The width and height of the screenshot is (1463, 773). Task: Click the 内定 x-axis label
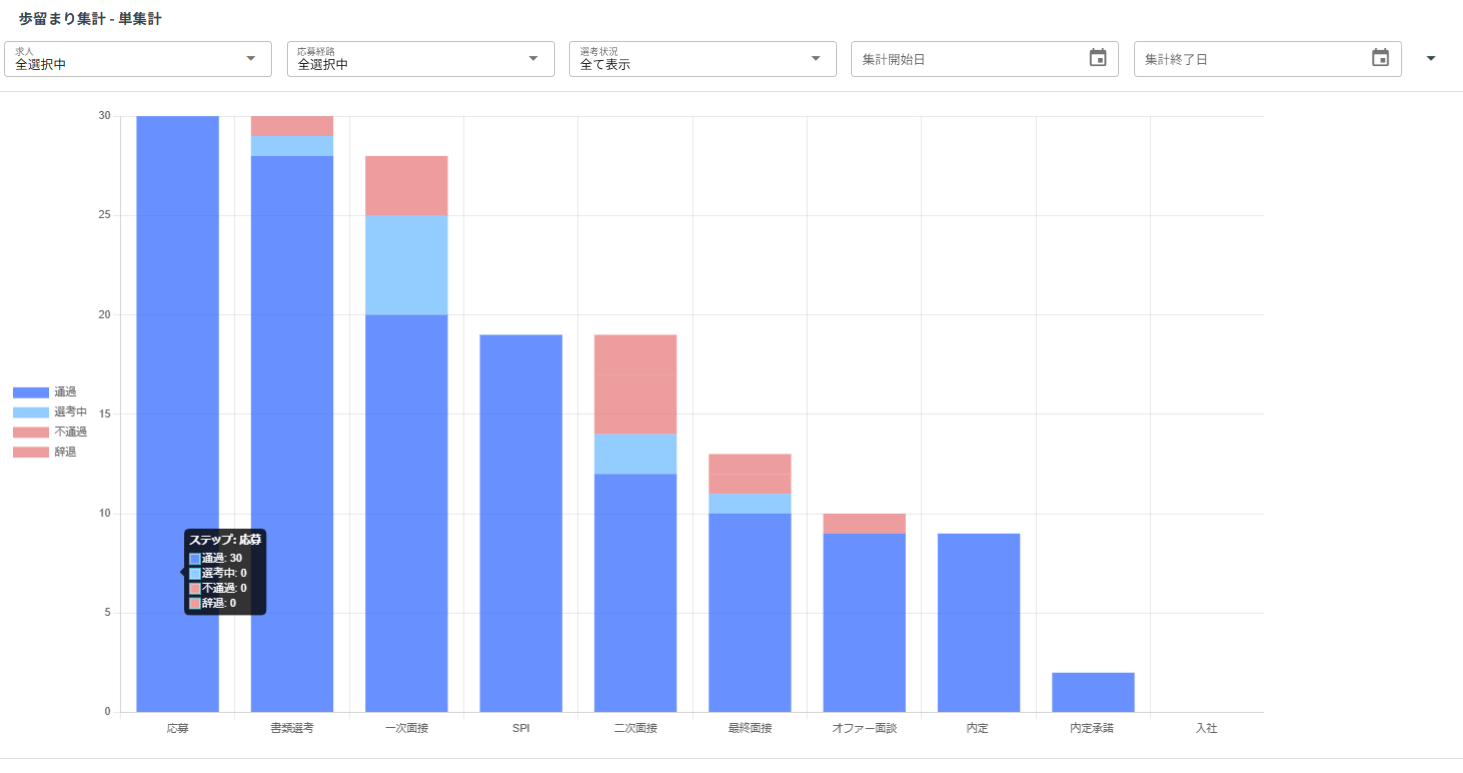point(978,728)
